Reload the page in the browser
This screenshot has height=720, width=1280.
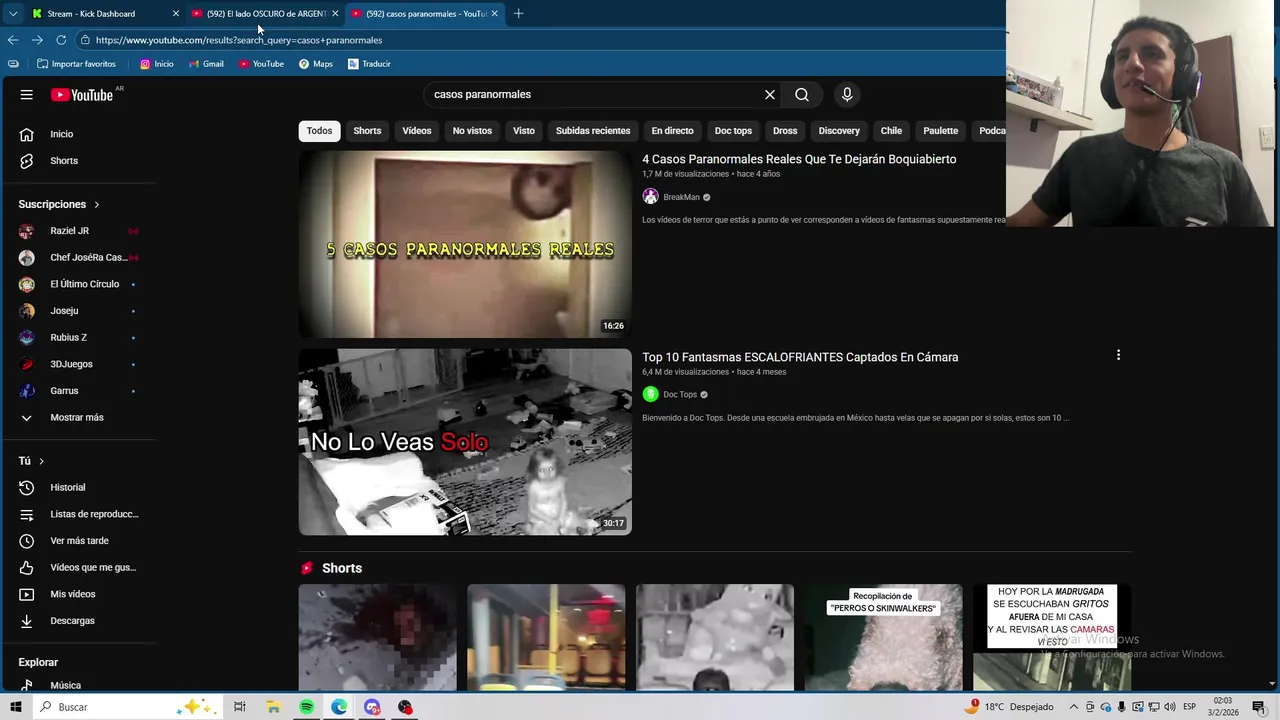pos(61,40)
